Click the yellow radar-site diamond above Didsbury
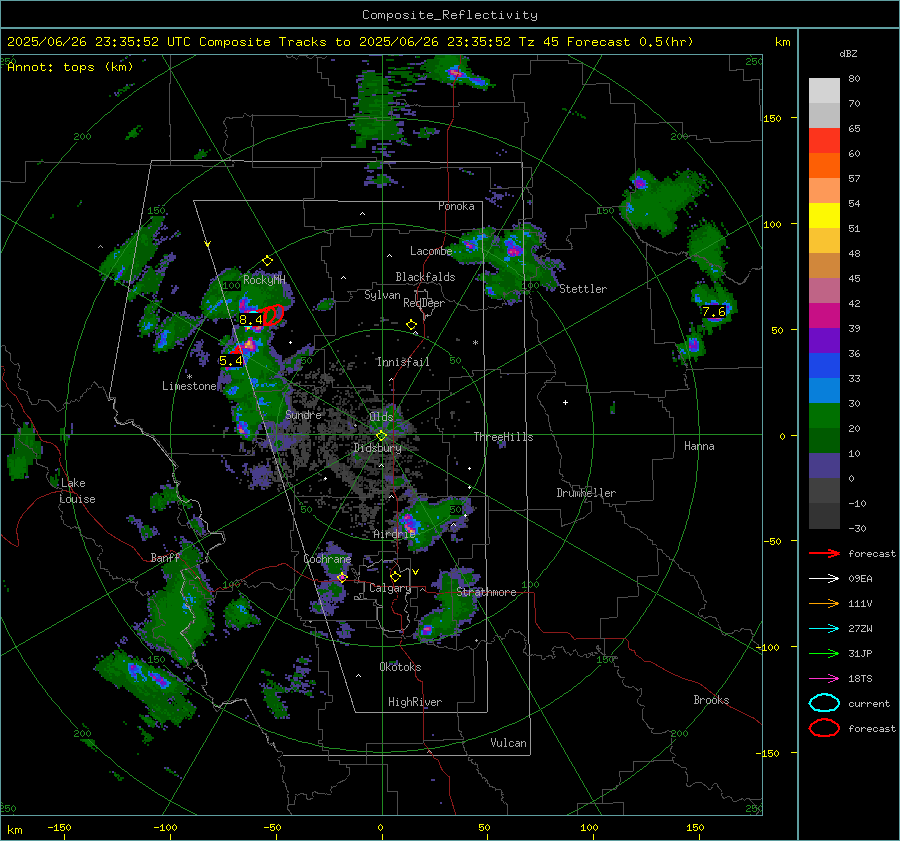 [381, 436]
